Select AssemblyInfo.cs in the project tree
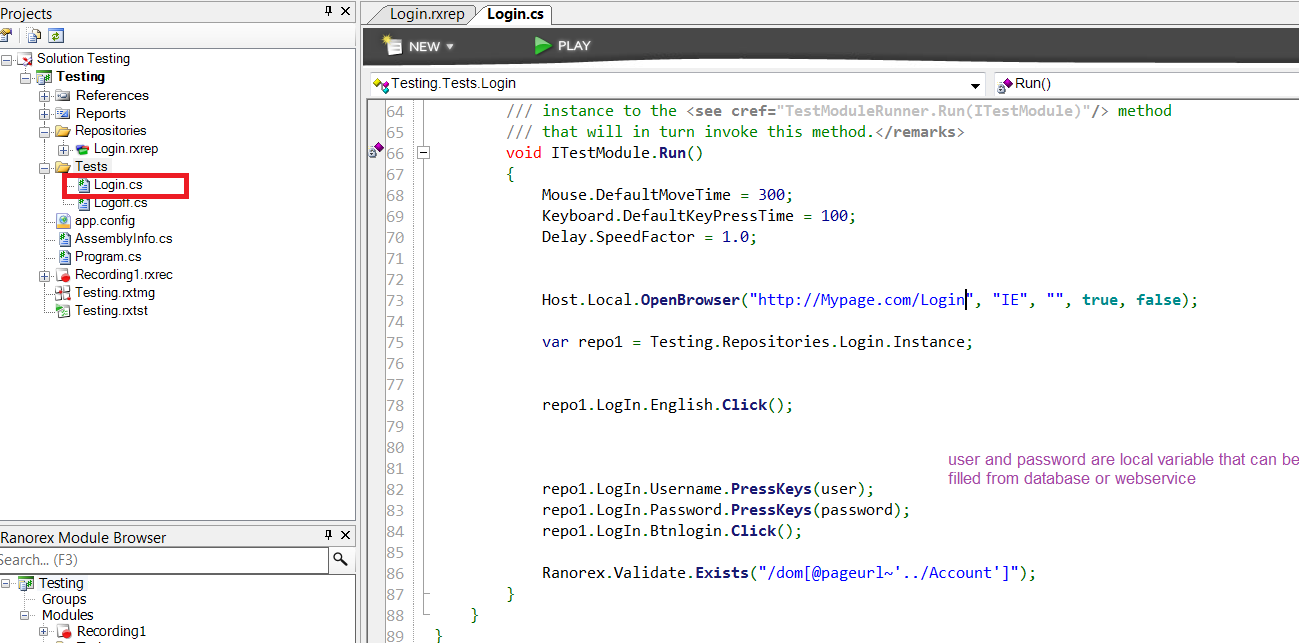The image size is (1299, 643). click(124, 239)
